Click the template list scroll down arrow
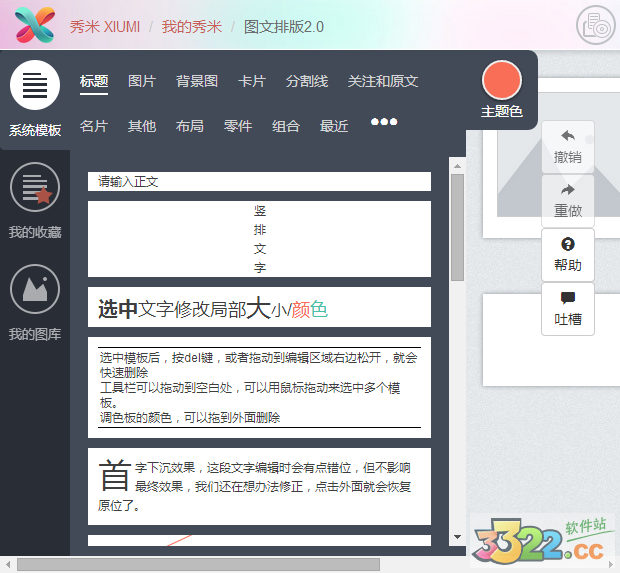 tap(457, 537)
